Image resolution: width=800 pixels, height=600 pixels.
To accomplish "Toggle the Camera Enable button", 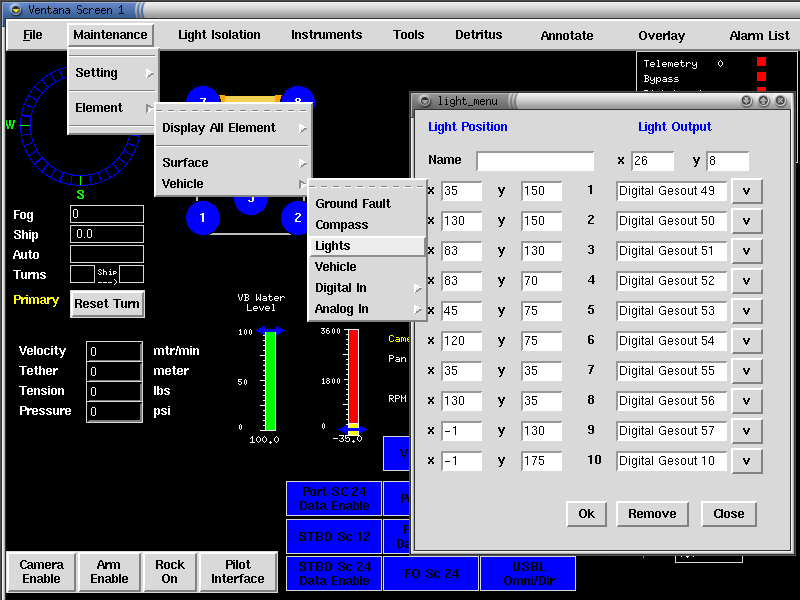I will [x=41, y=571].
